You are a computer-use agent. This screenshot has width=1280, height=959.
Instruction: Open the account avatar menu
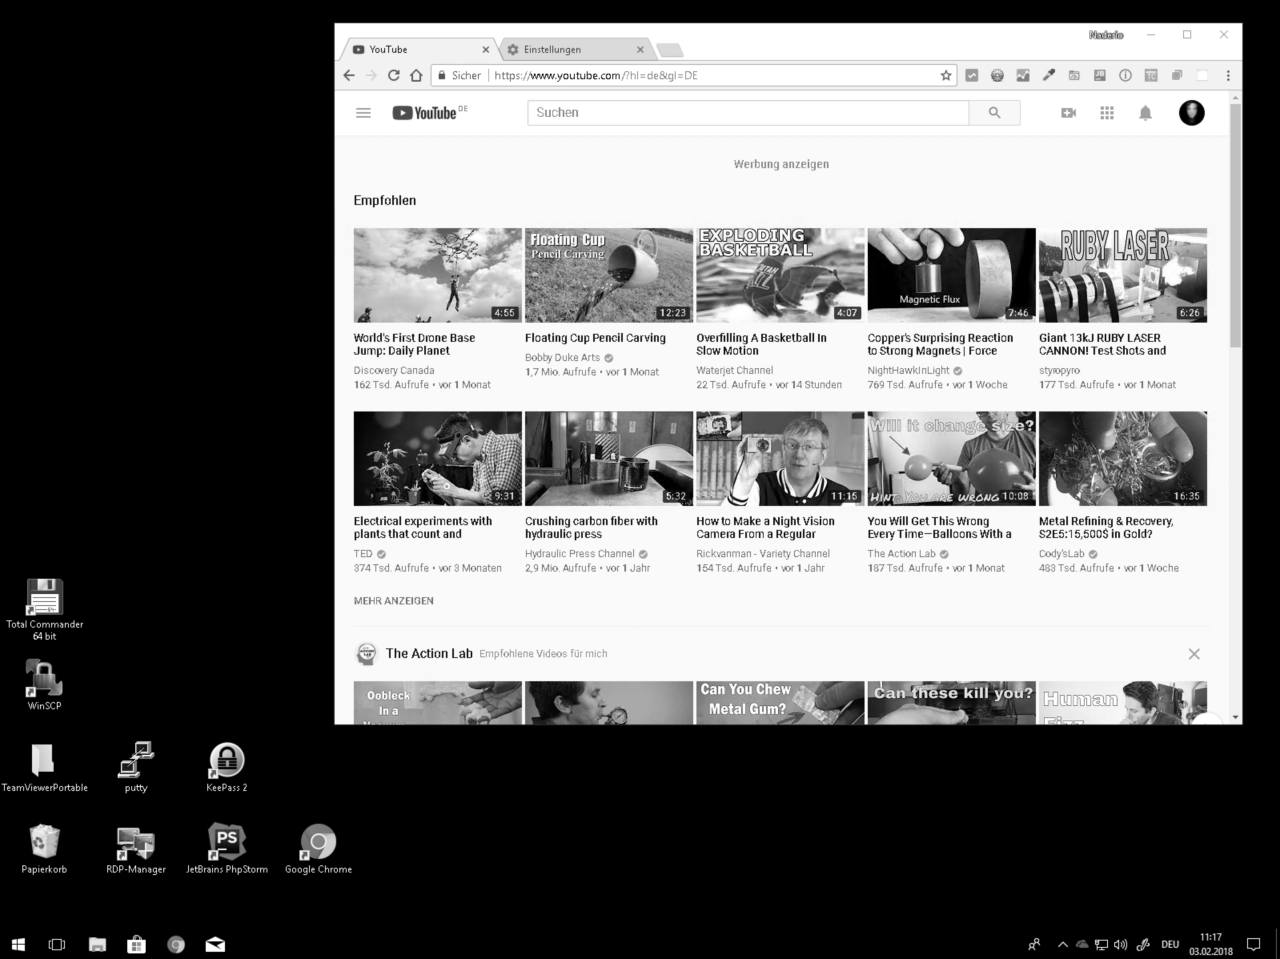pyautogui.click(x=1191, y=113)
